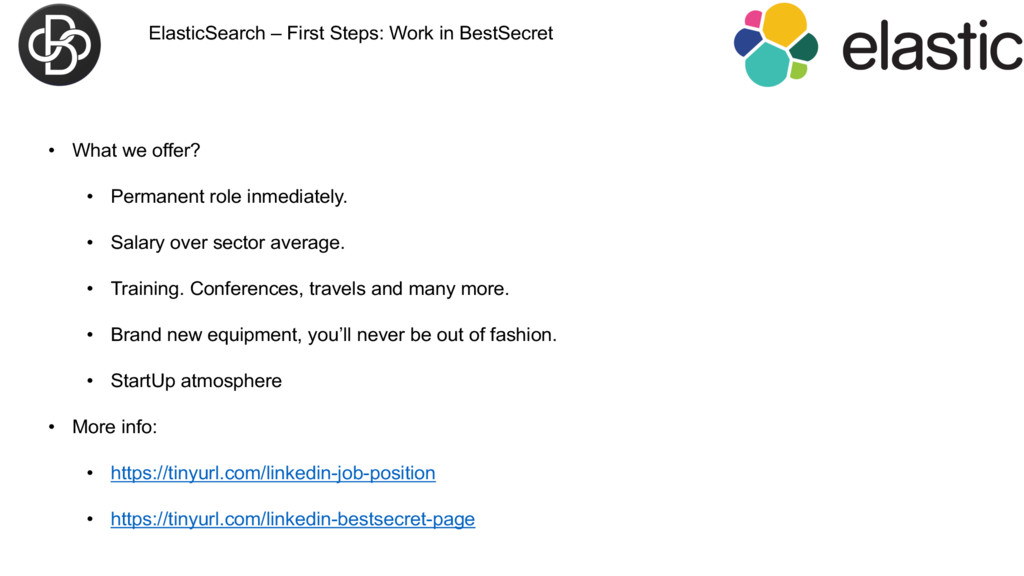Click the 'More info:' bullet text
1024x576 pixels.
click(114, 427)
